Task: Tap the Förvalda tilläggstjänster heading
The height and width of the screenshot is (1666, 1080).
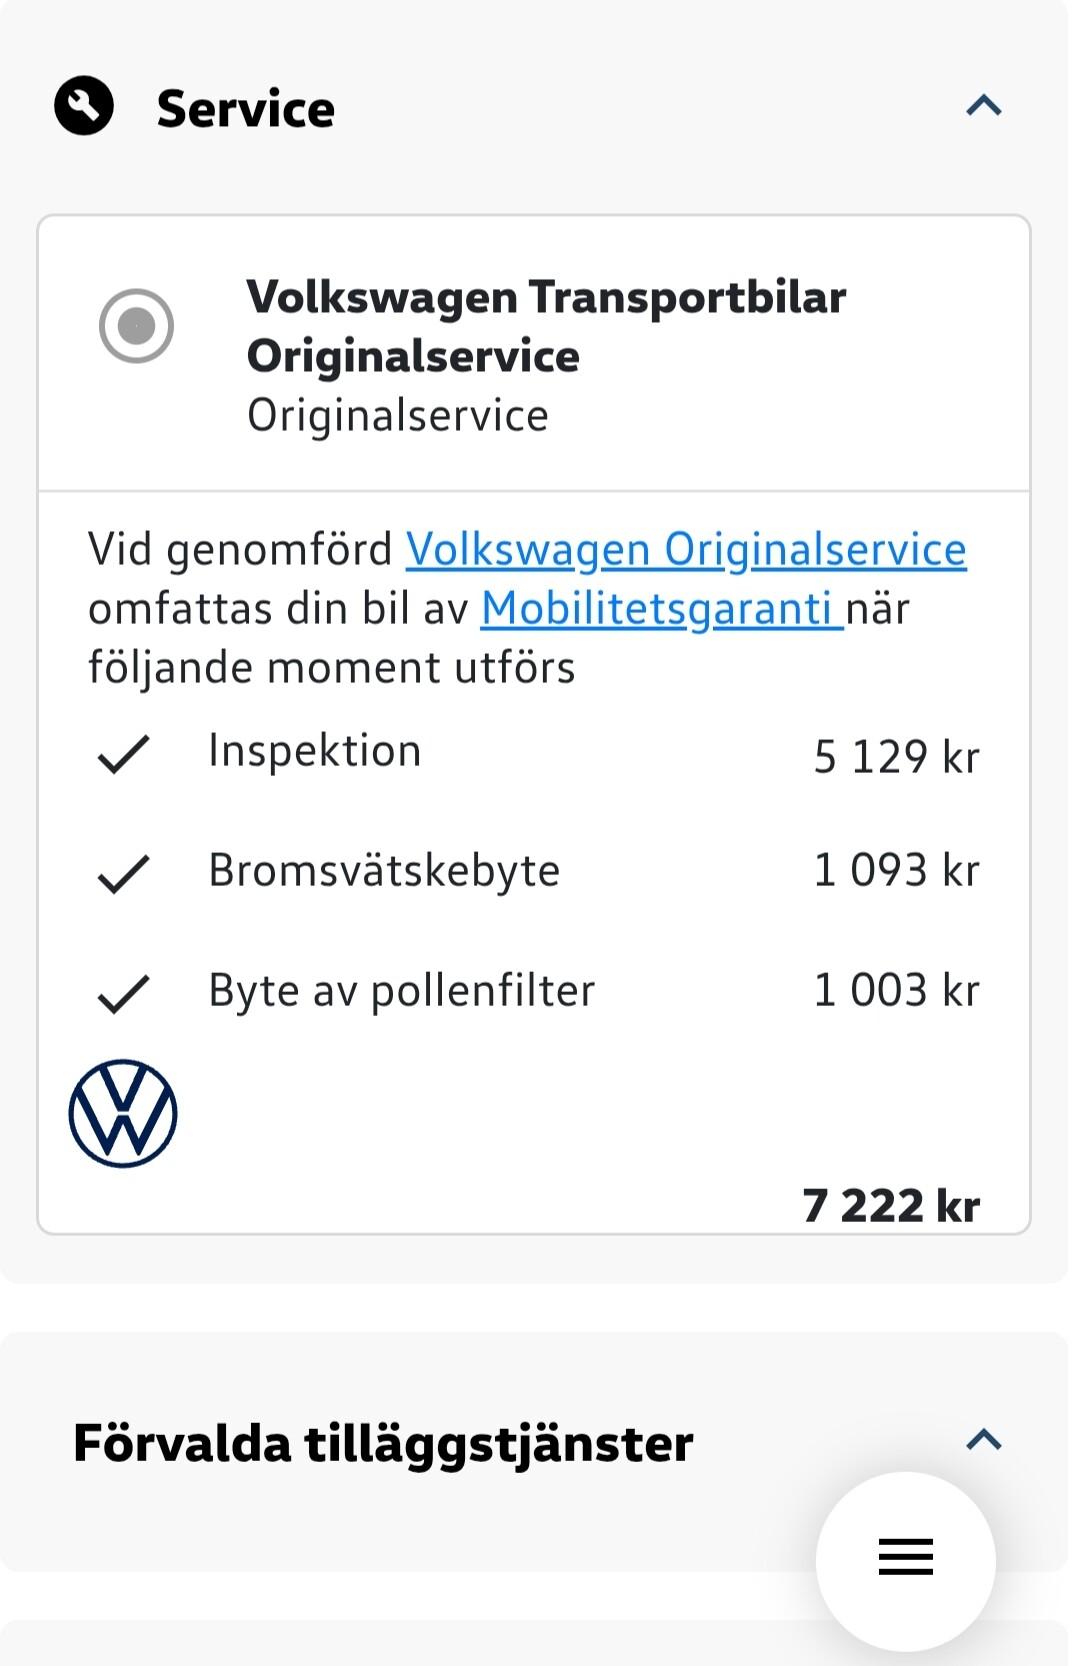Action: pos(383,1443)
